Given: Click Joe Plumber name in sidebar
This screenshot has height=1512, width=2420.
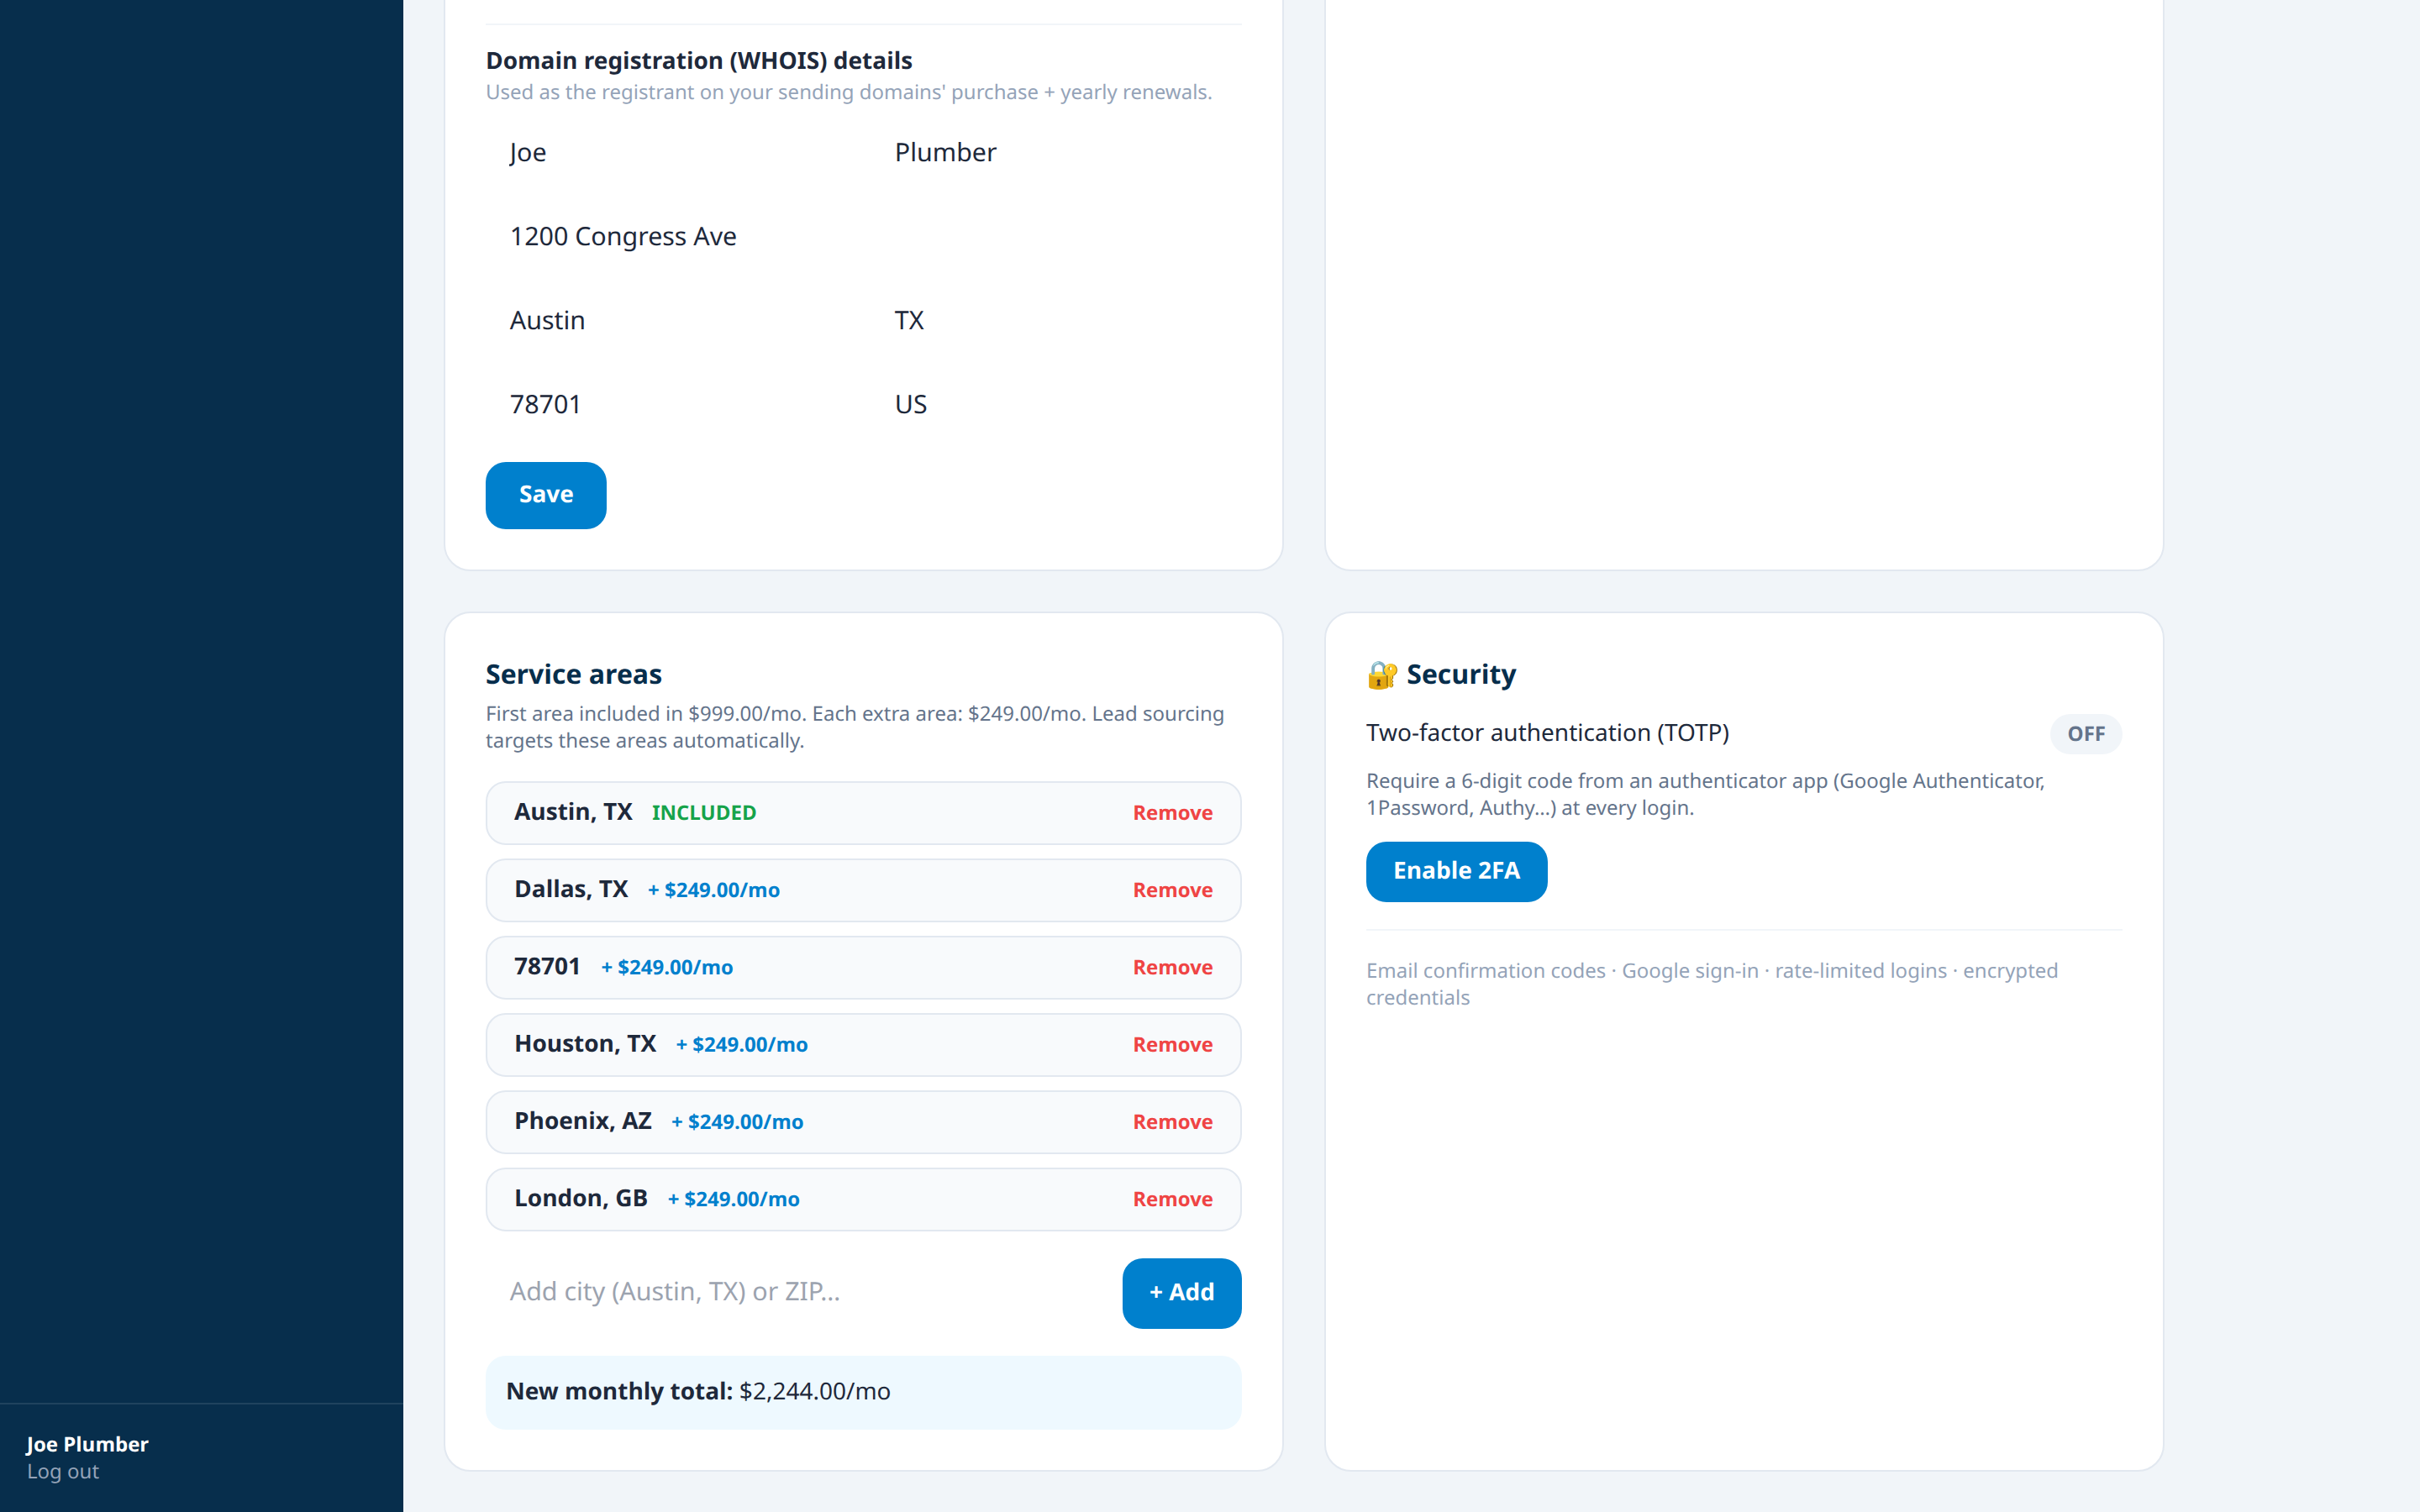Looking at the screenshot, I should click(87, 1445).
